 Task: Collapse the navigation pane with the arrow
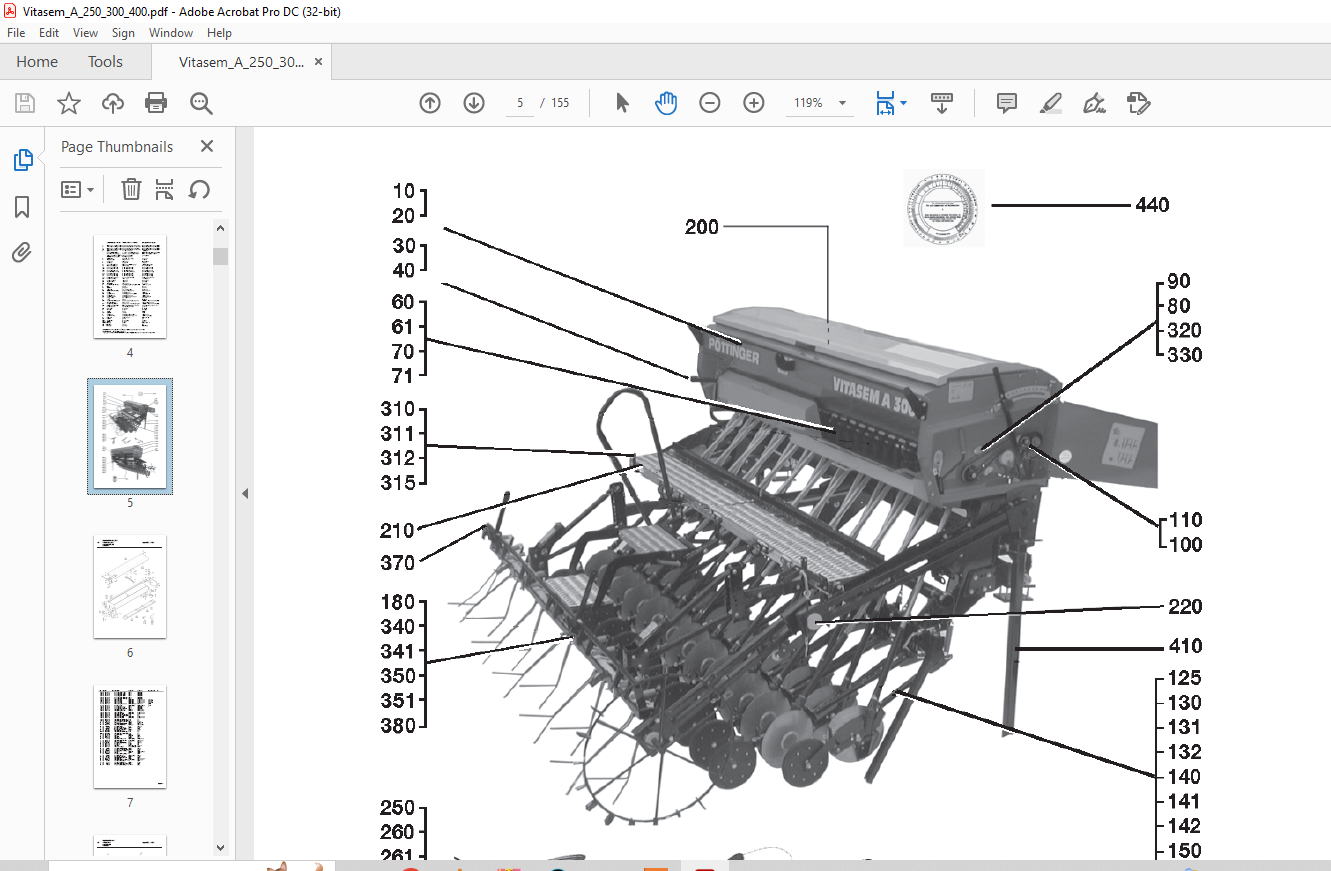[244, 493]
